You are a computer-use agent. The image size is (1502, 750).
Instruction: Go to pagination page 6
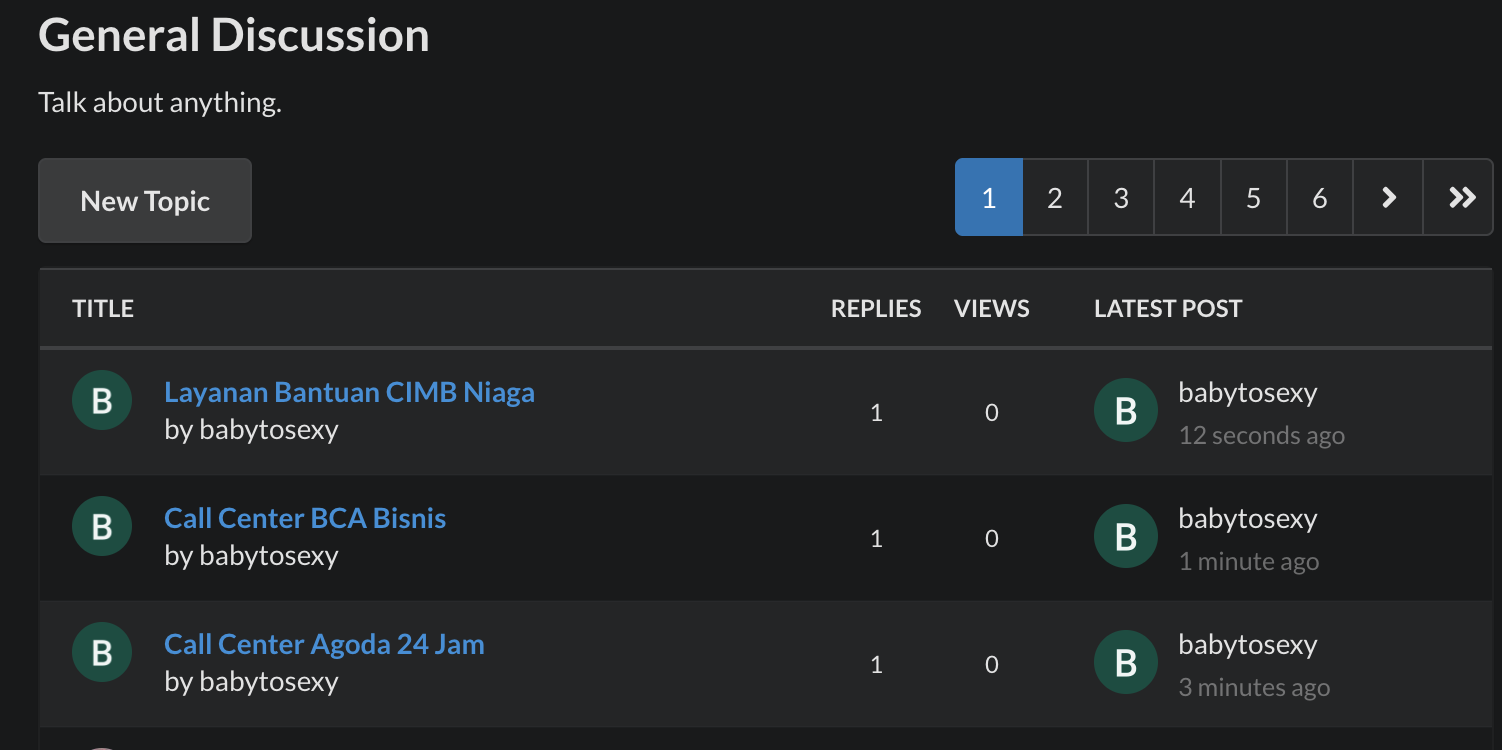[x=1320, y=197]
